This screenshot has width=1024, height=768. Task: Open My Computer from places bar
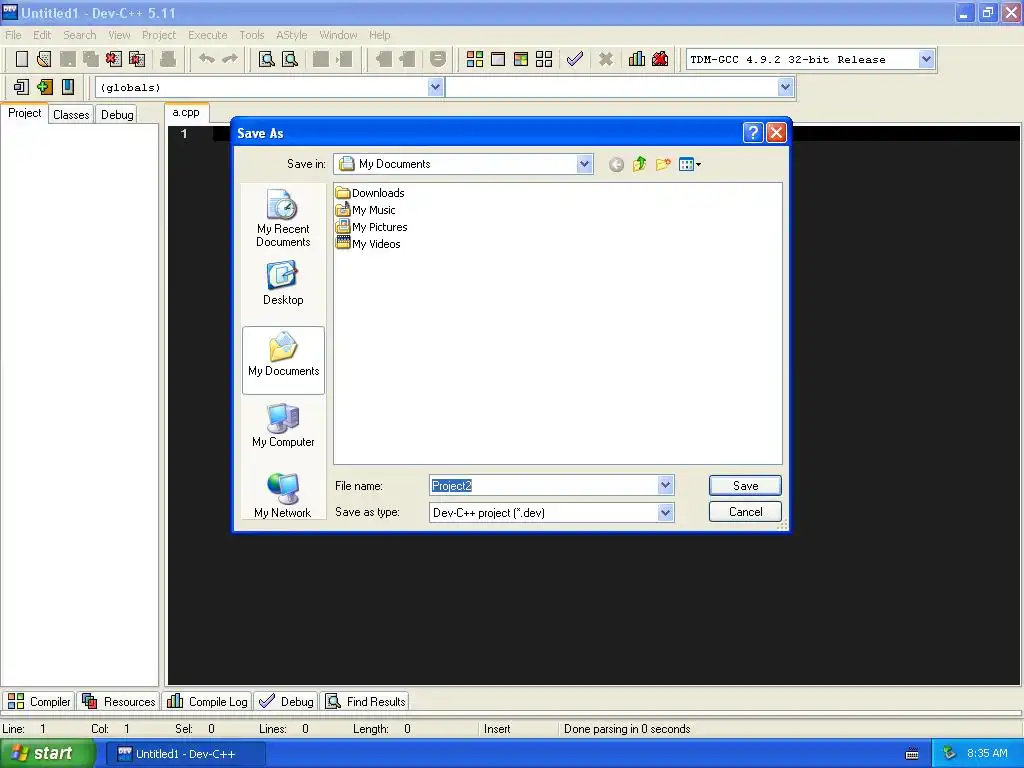point(283,426)
